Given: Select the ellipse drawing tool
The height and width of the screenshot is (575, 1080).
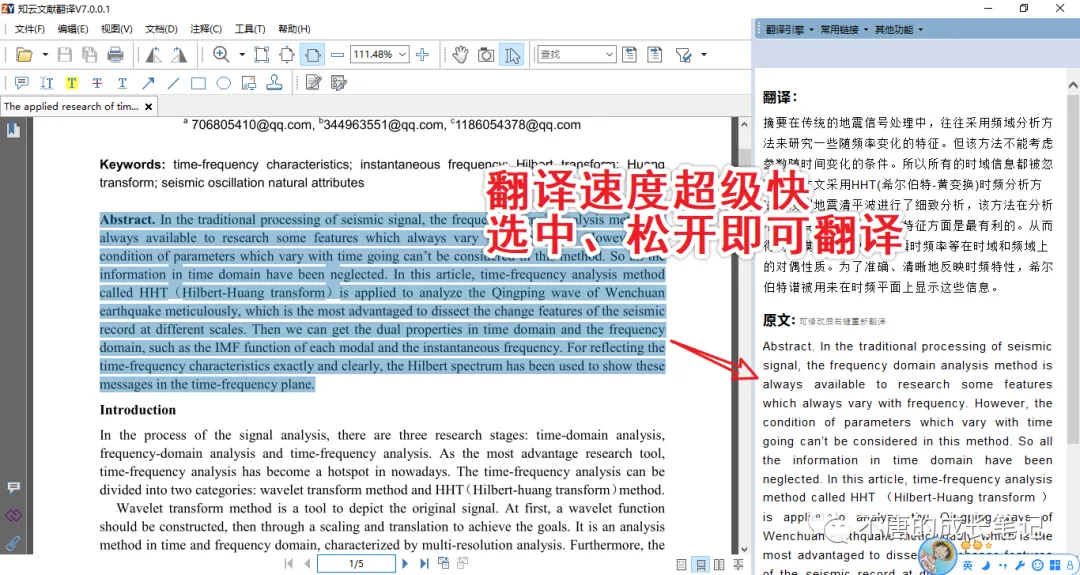Looking at the screenshot, I should [x=224, y=83].
